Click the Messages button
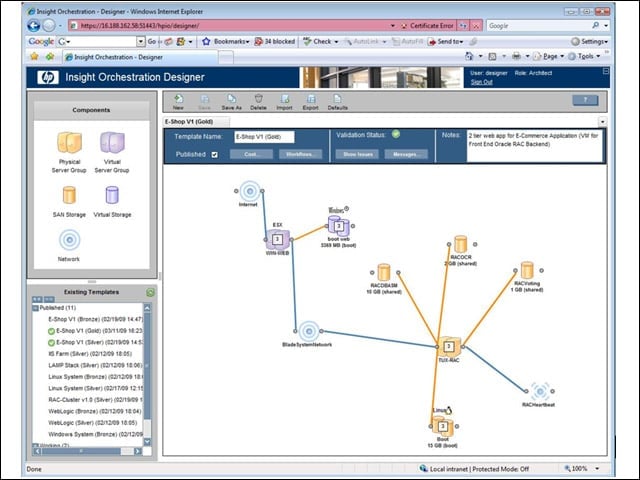 [x=406, y=154]
